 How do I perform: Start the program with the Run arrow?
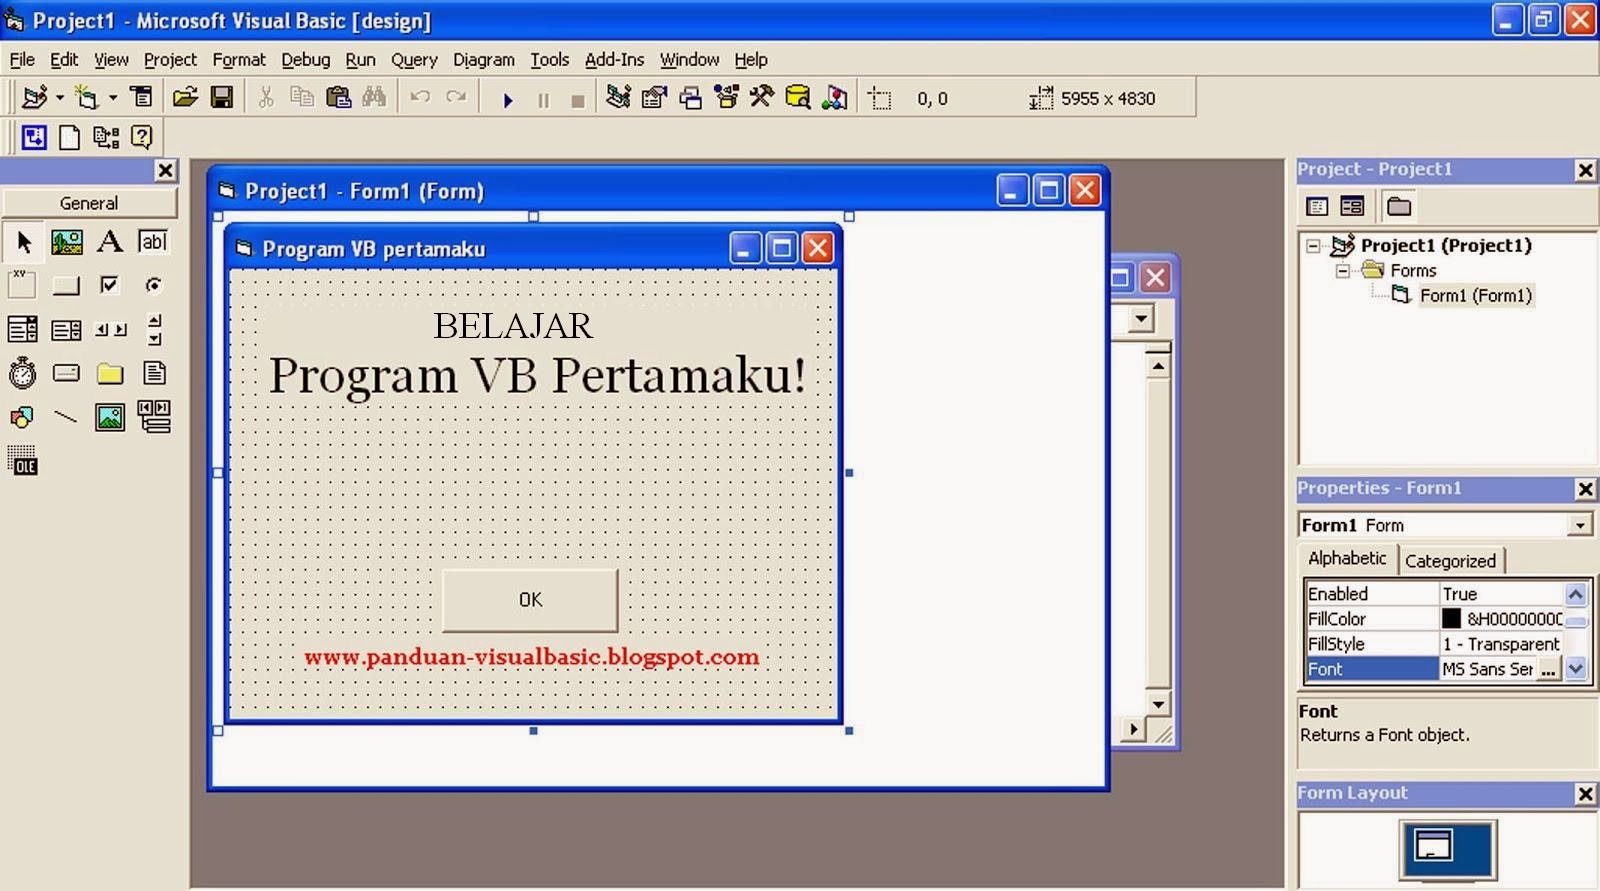508,99
